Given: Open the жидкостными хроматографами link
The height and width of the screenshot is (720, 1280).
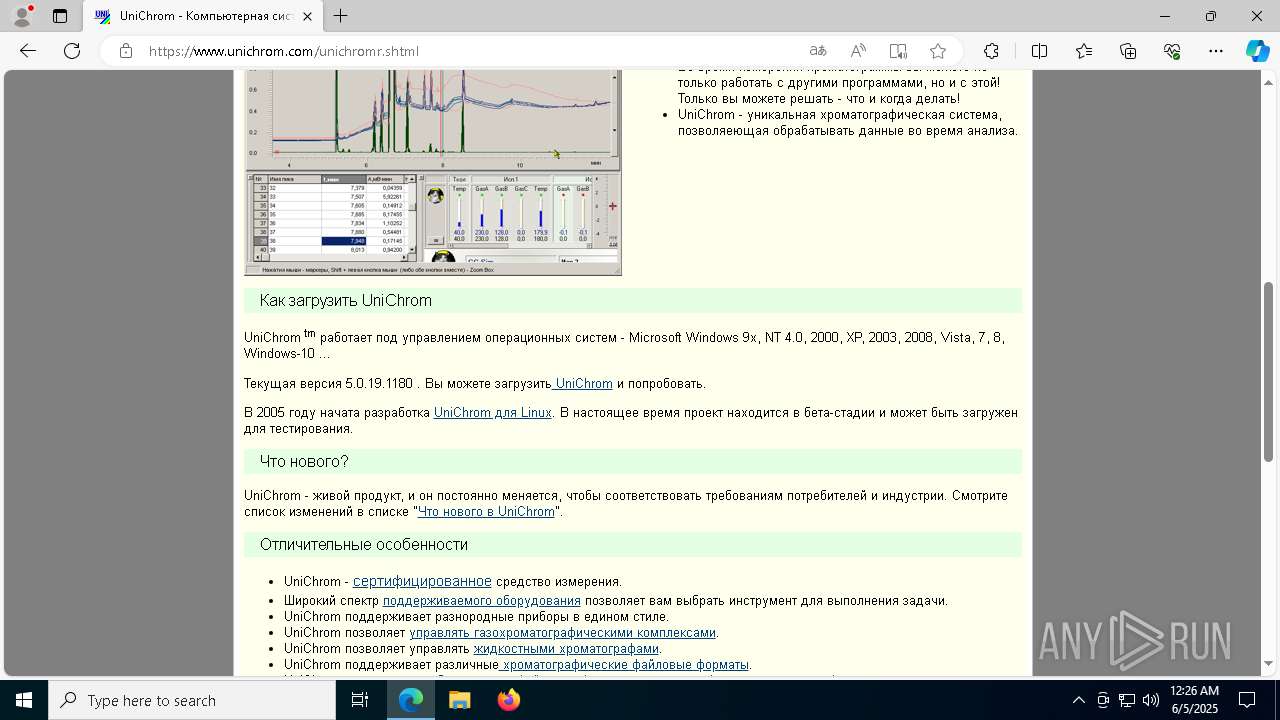Looking at the screenshot, I should 566,649.
